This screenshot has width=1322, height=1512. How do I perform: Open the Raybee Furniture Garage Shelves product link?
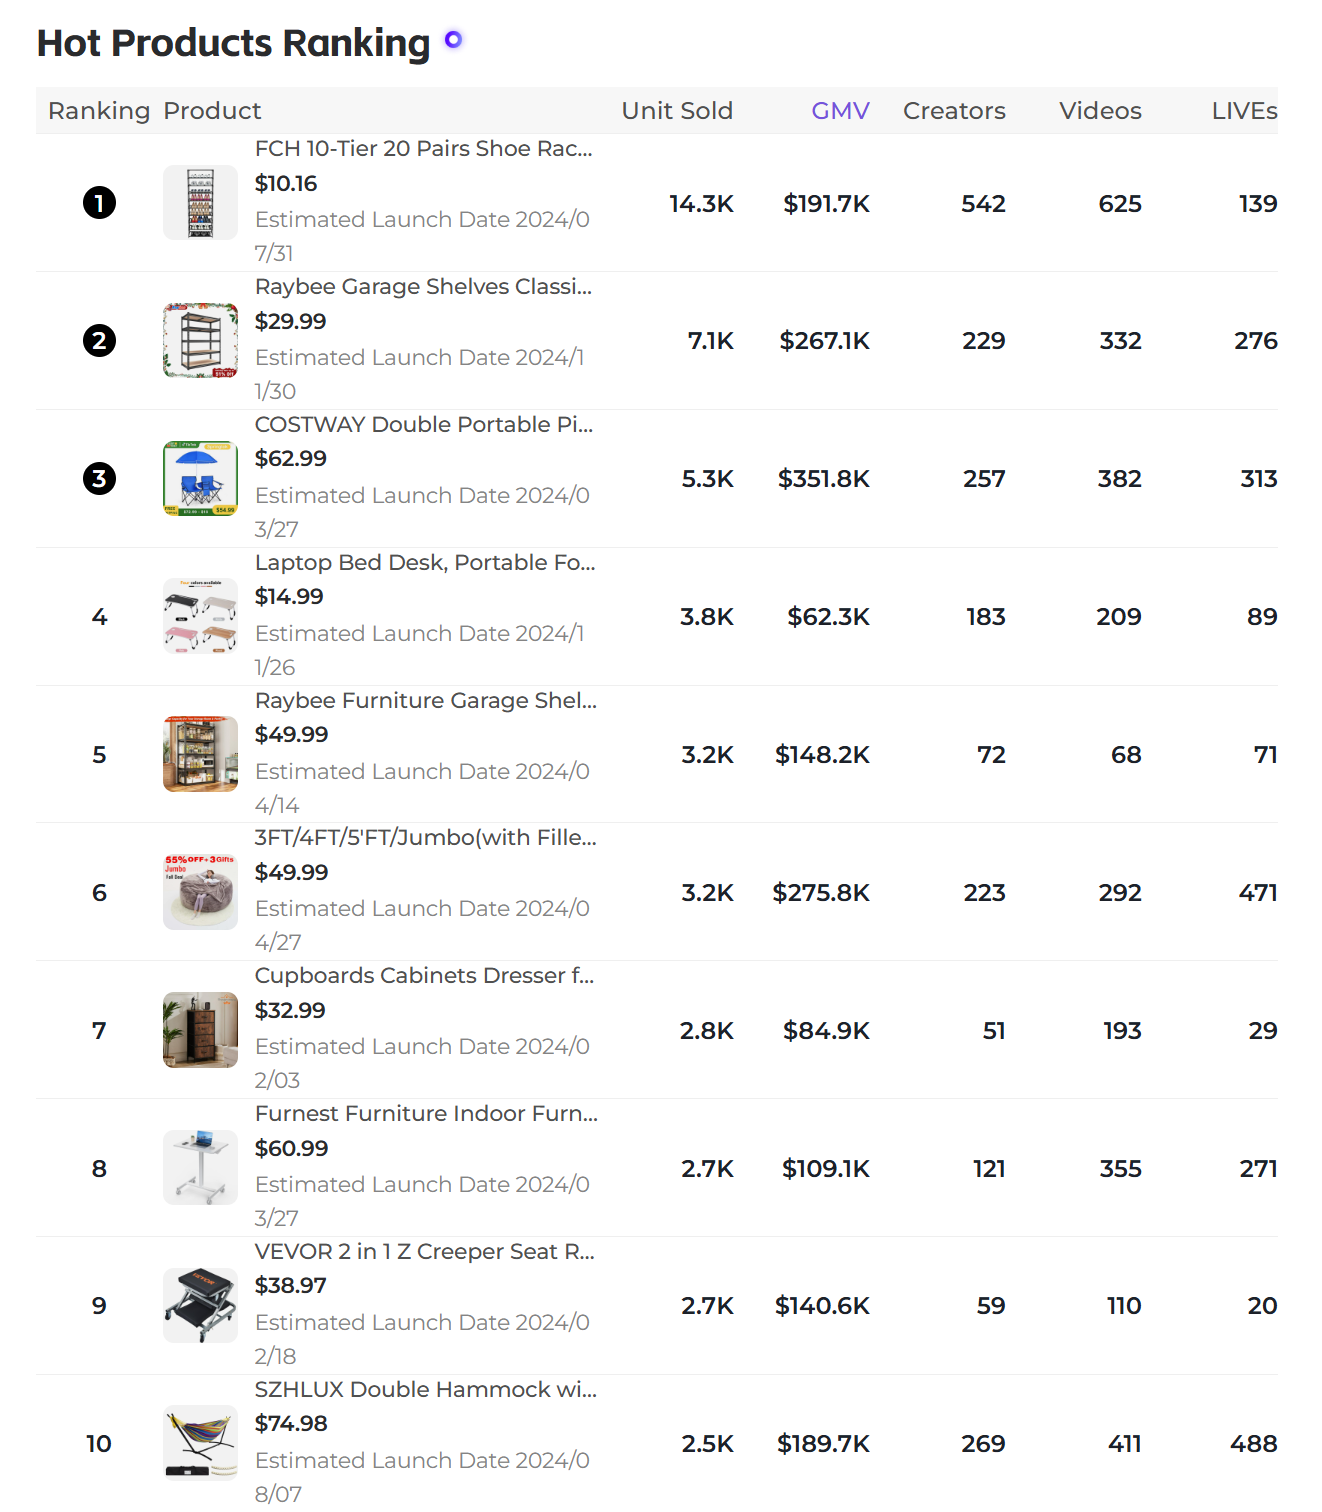coord(426,701)
